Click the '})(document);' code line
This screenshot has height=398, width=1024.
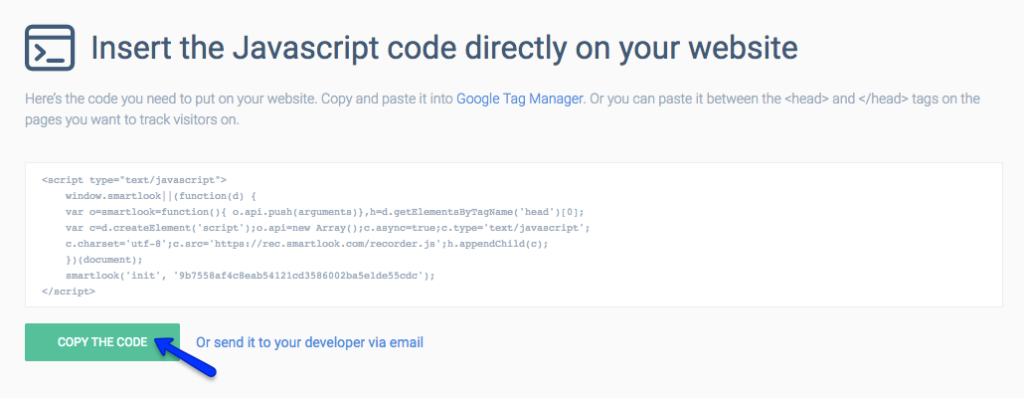point(103,259)
